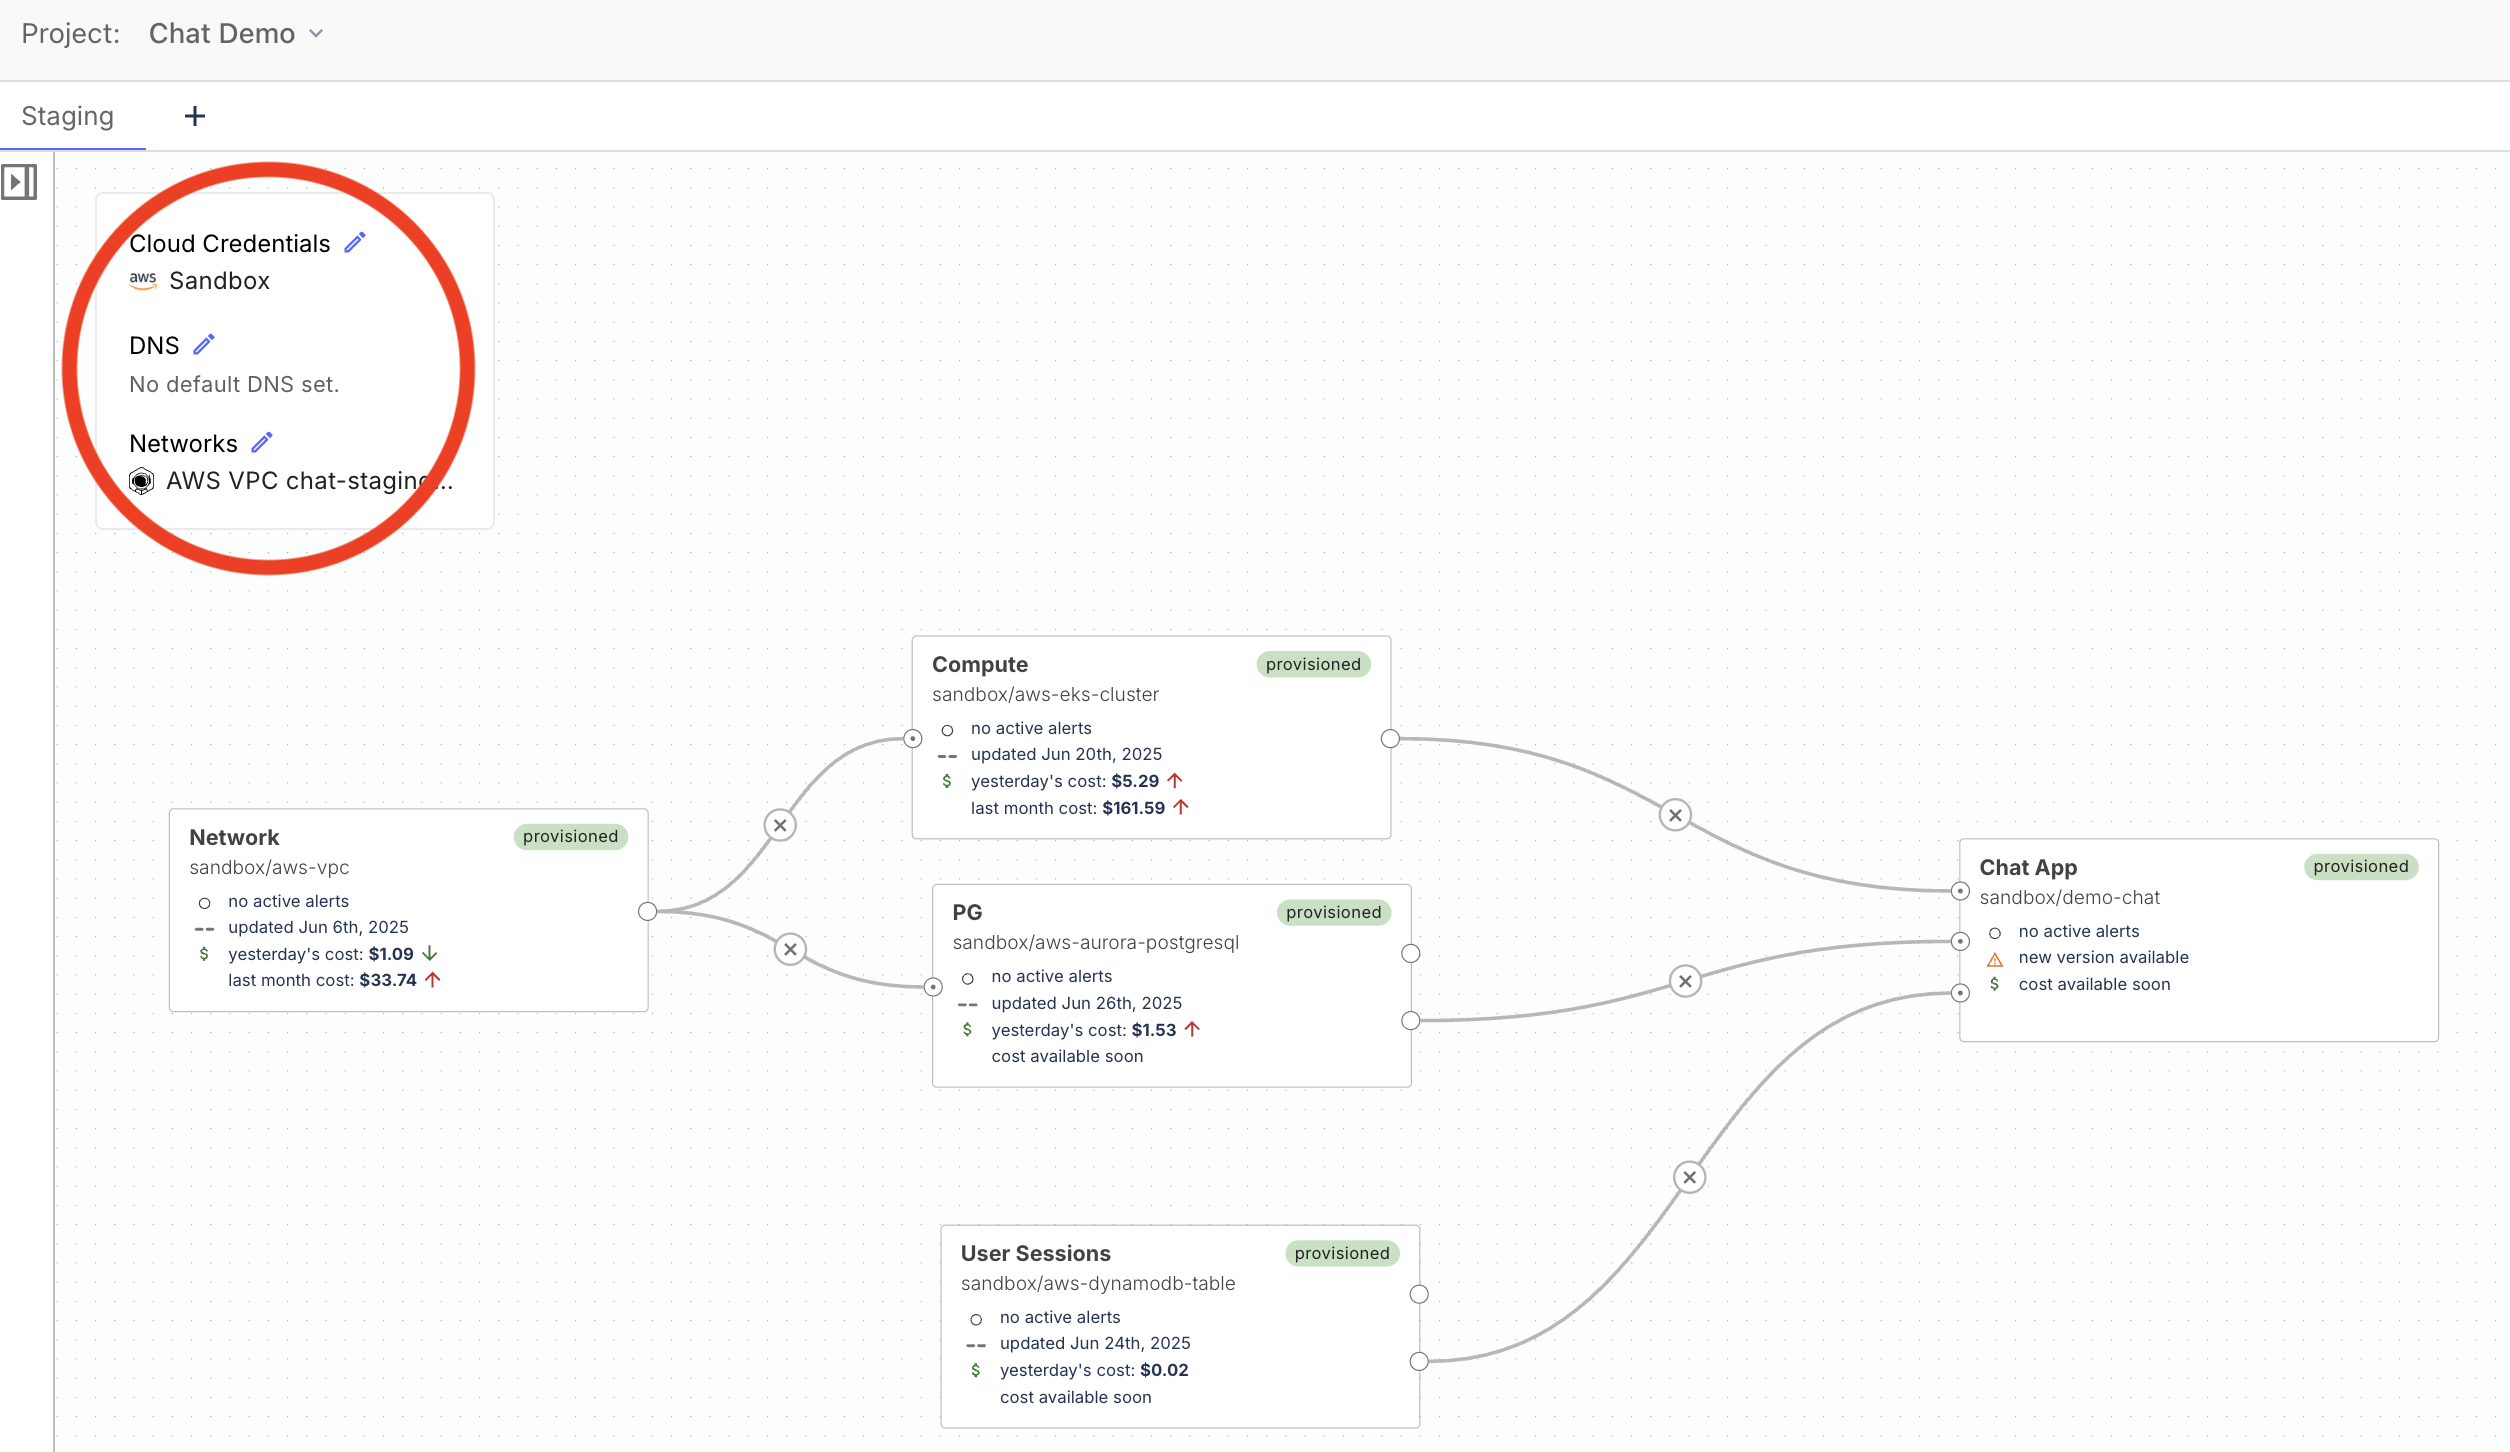Add a new environment tab with plus
This screenshot has width=2510, height=1452.
click(x=195, y=116)
